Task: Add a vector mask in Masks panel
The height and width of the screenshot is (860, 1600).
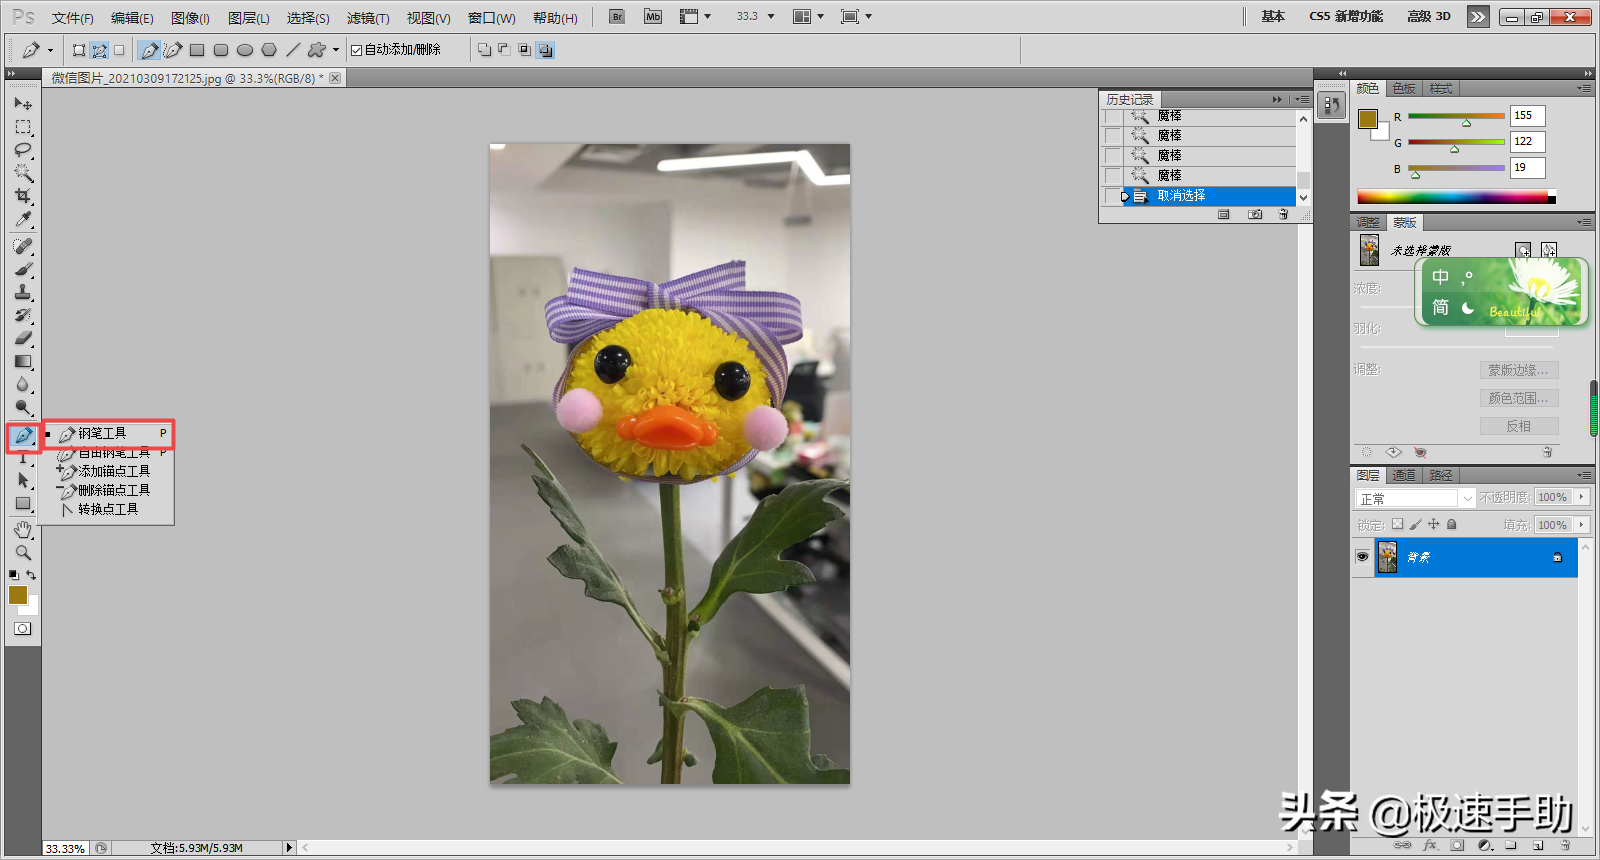Action: (x=1548, y=250)
